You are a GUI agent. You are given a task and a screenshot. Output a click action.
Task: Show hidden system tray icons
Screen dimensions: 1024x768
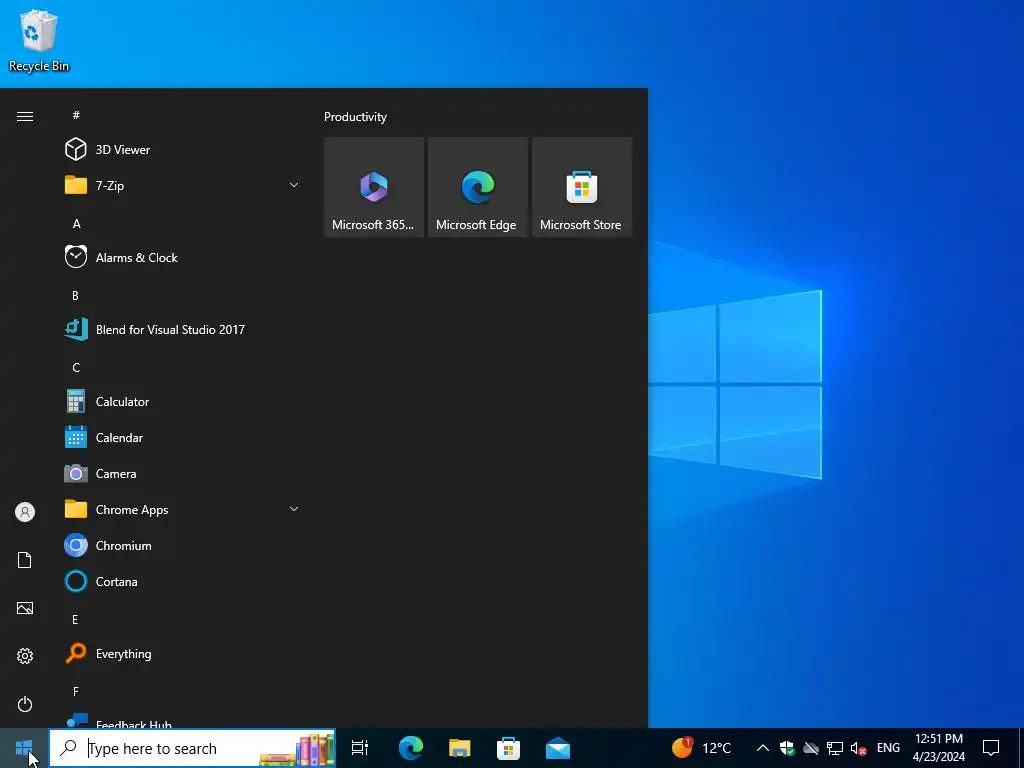(762, 748)
